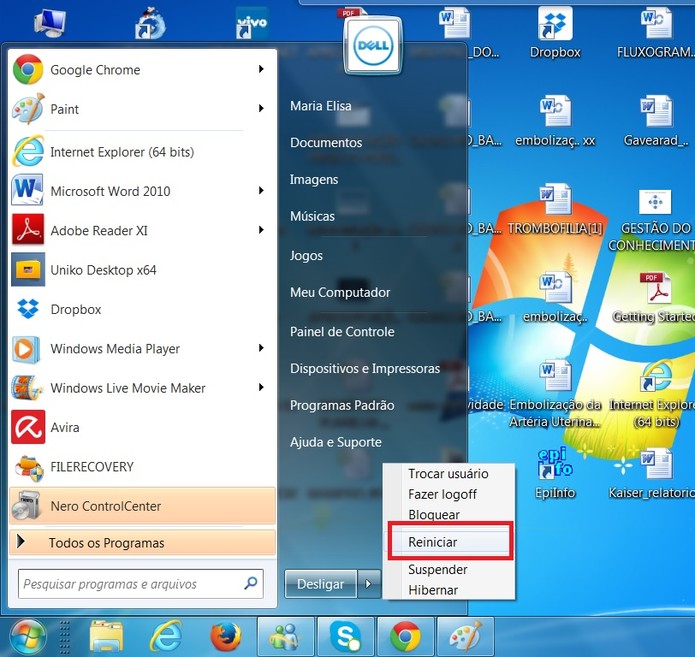Screen dimensions: 695x657
Task: Open shutdown options arrow beside Desligar
Action: tap(369, 584)
